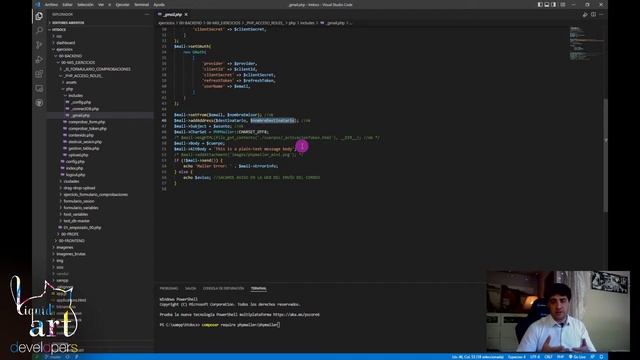Image resolution: width=640 pixels, height=360 pixels.
Task: Click the includes breadcrumb segment
Action: pos(307,23)
